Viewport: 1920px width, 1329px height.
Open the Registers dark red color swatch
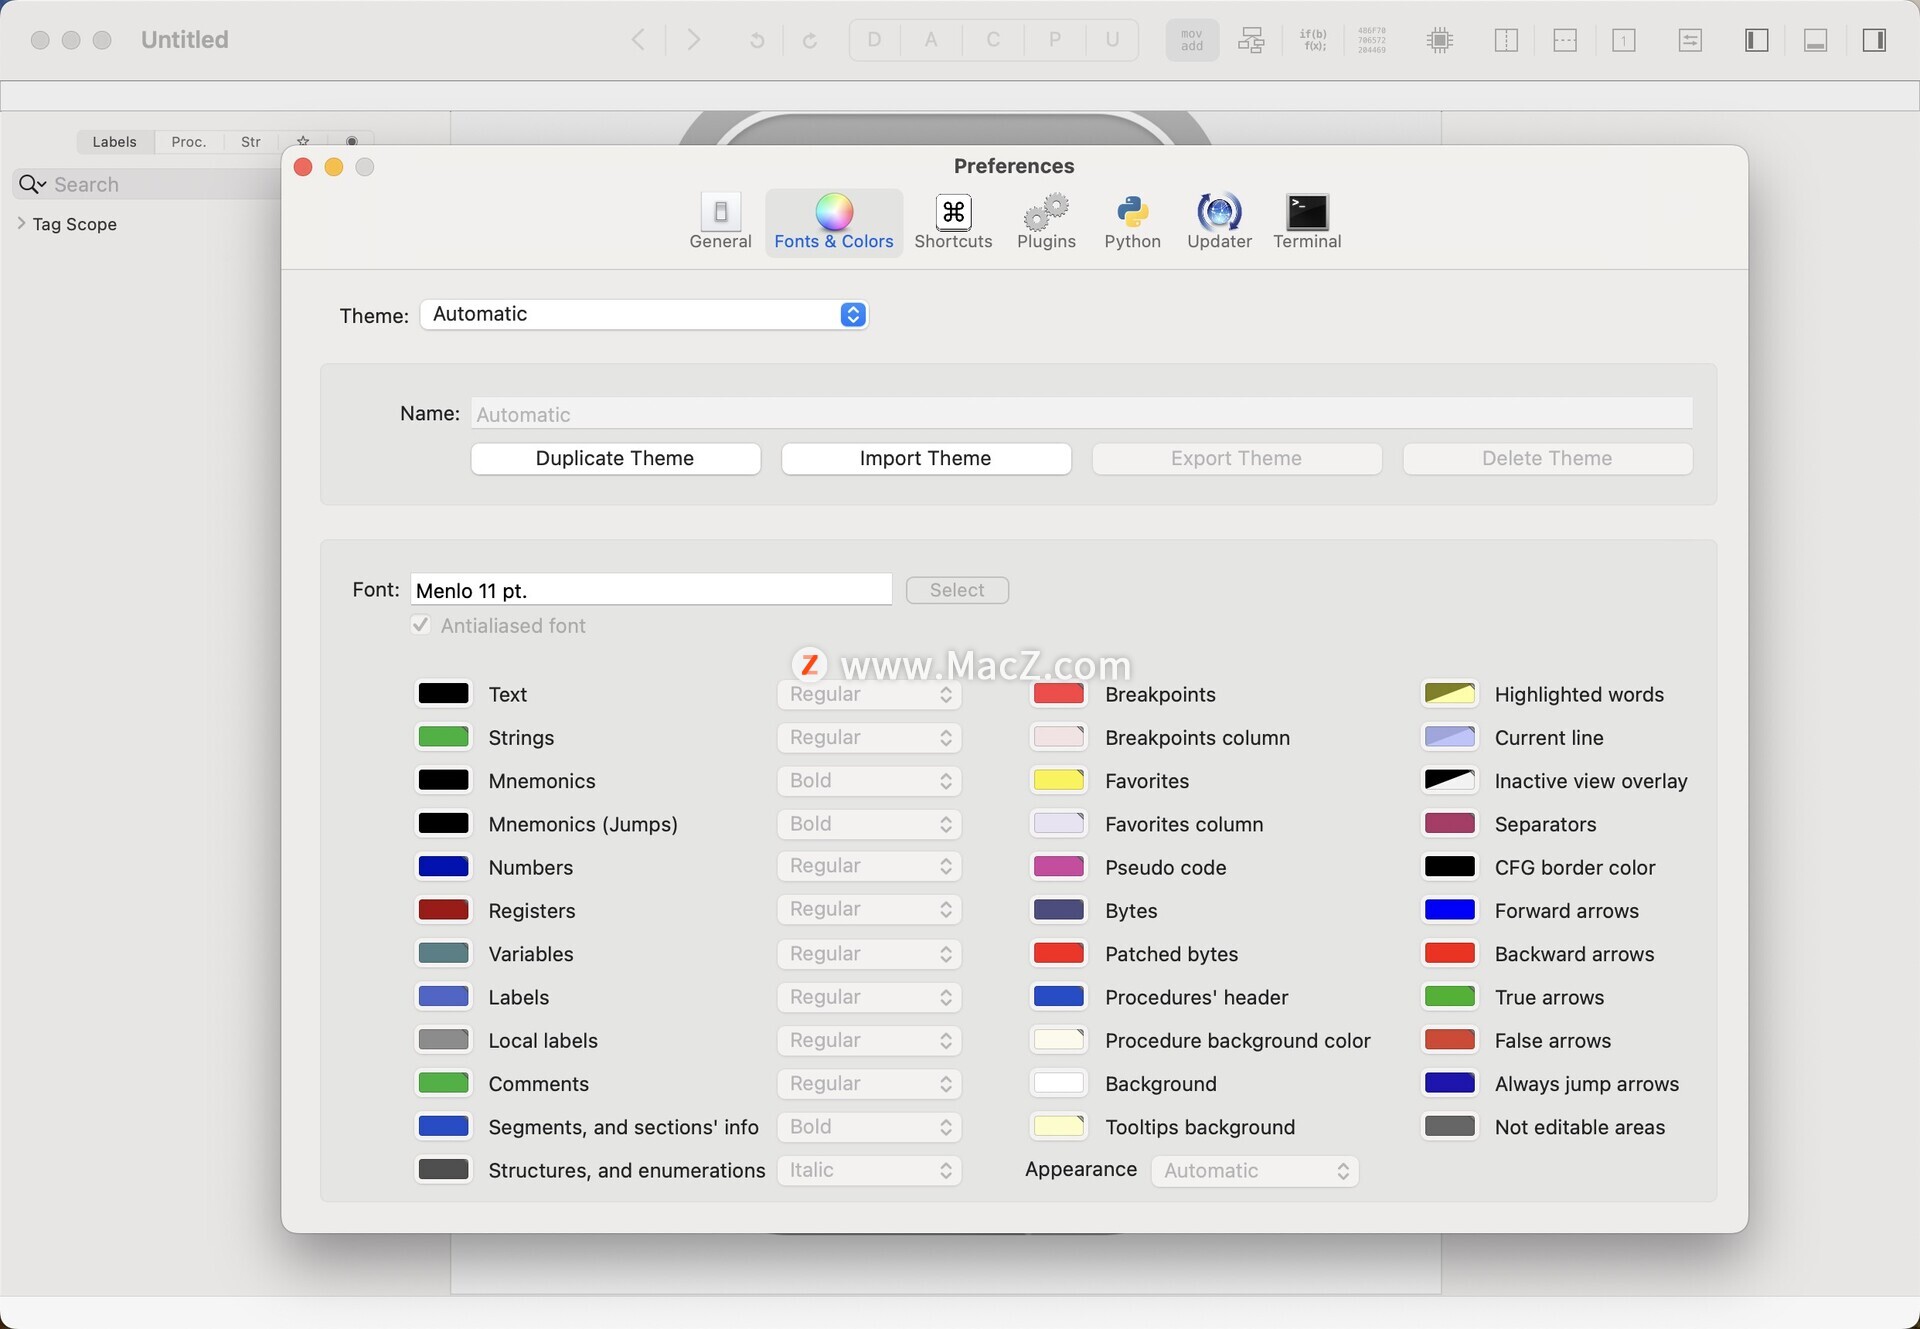[443, 910]
